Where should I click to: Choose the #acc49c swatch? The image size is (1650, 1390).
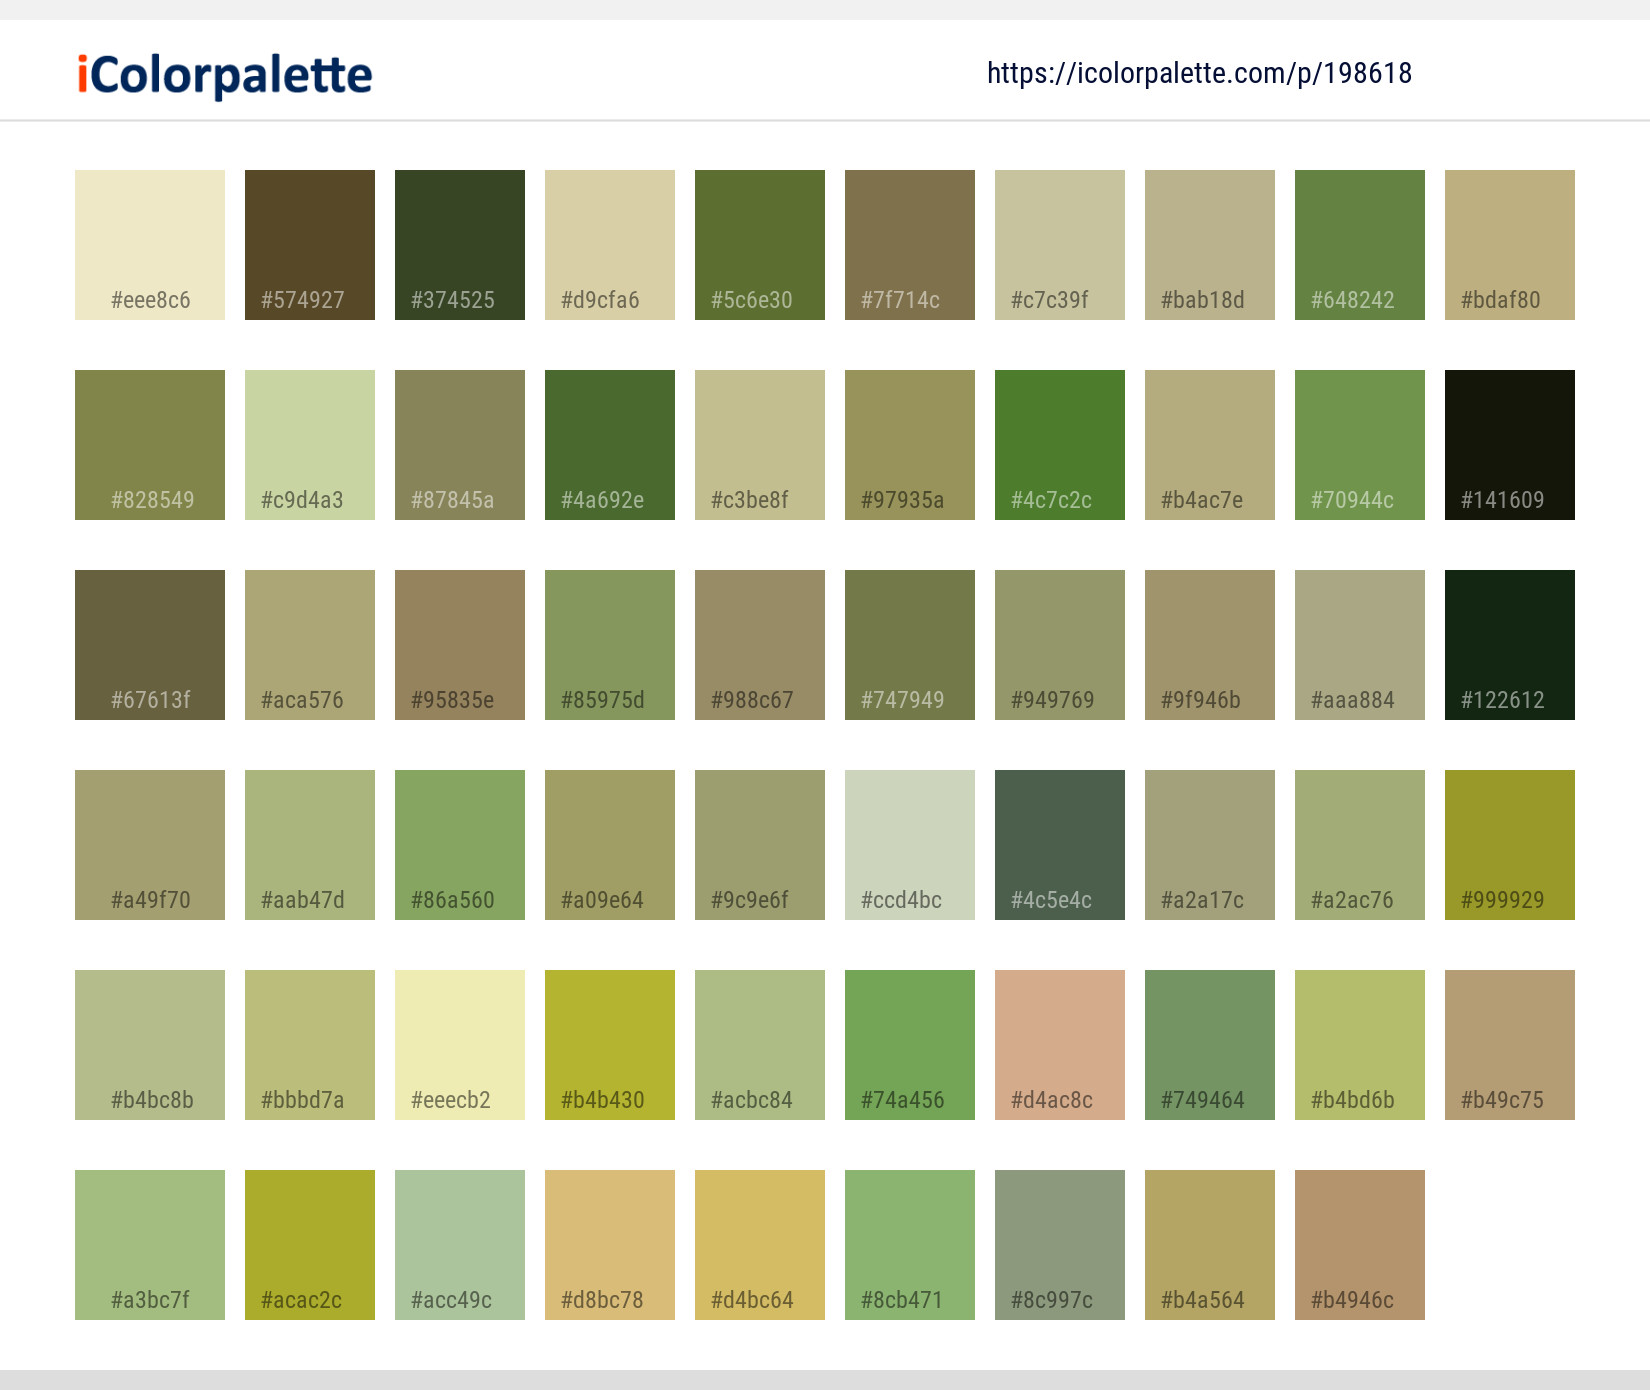(x=460, y=1245)
